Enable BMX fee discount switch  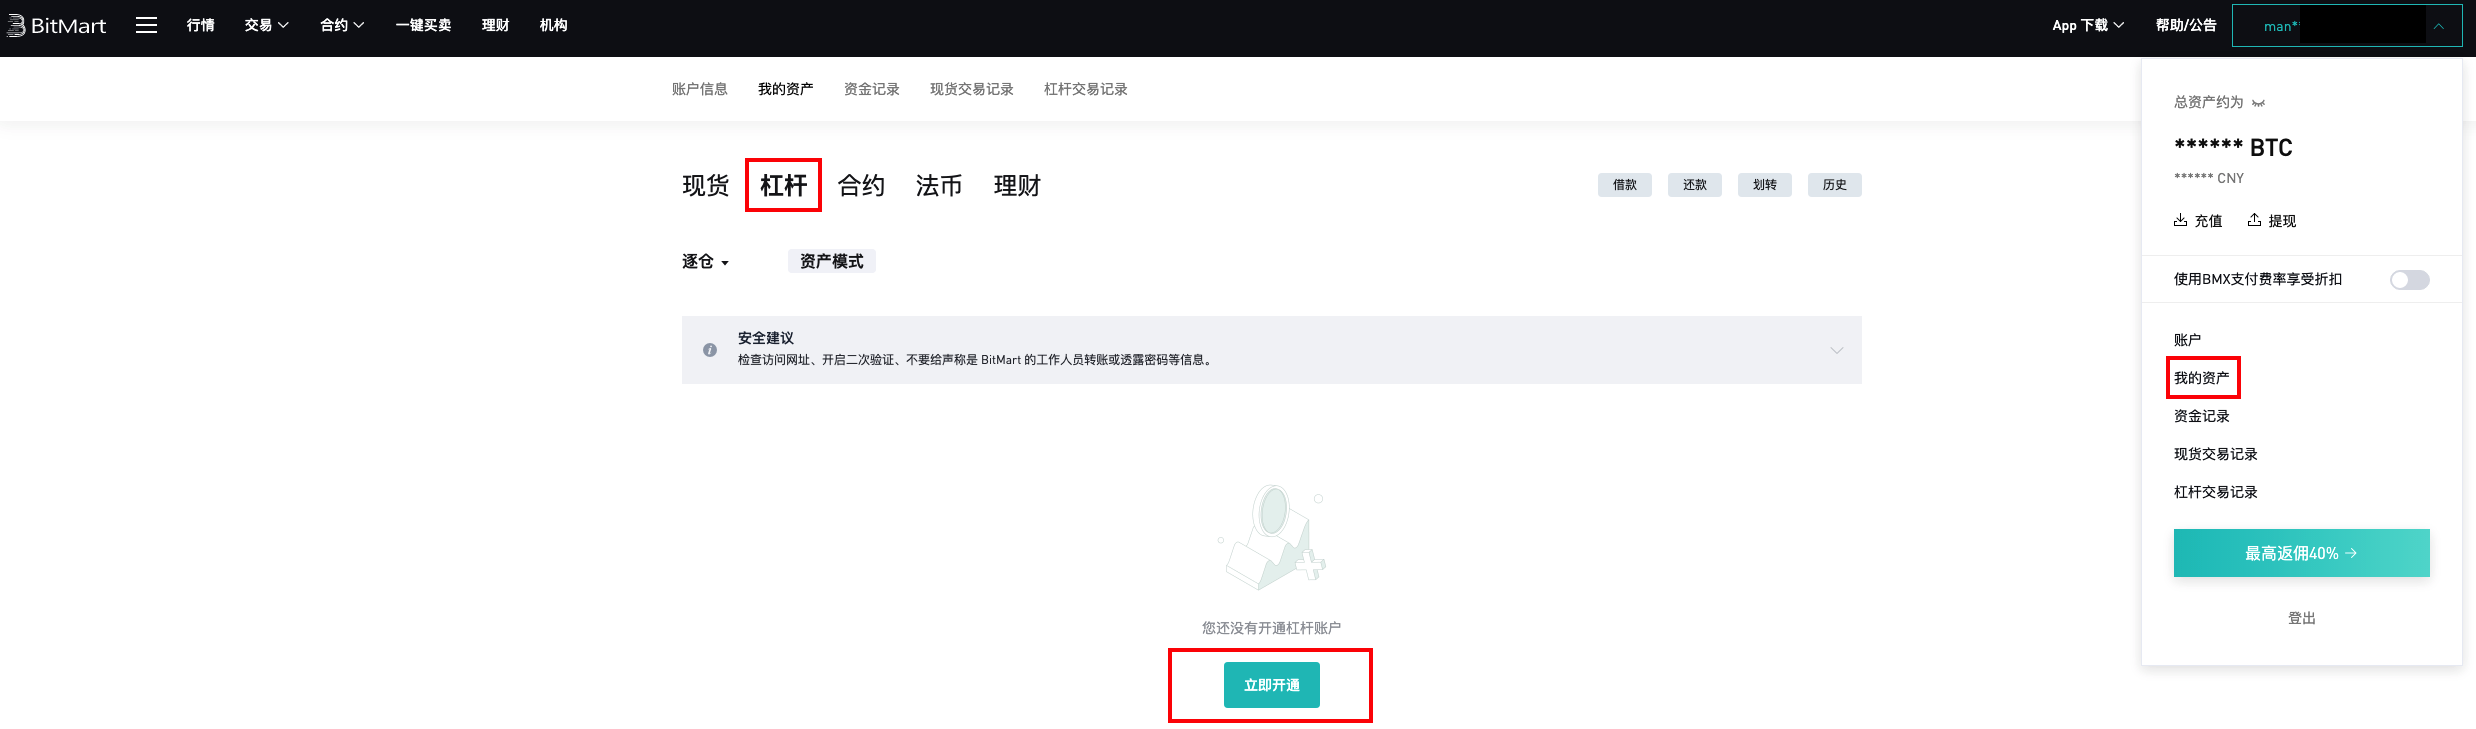click(2409, 280)
